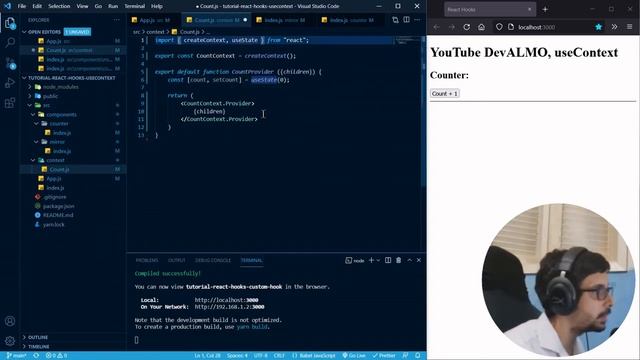Close the React Hooks browser tab
This screenshot has width=640, height=360.
[529, 9]
